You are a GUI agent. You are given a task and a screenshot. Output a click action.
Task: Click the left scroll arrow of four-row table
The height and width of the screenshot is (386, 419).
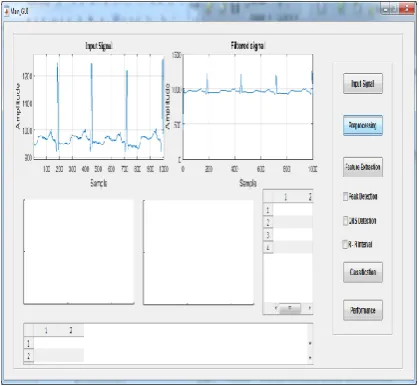276,308
